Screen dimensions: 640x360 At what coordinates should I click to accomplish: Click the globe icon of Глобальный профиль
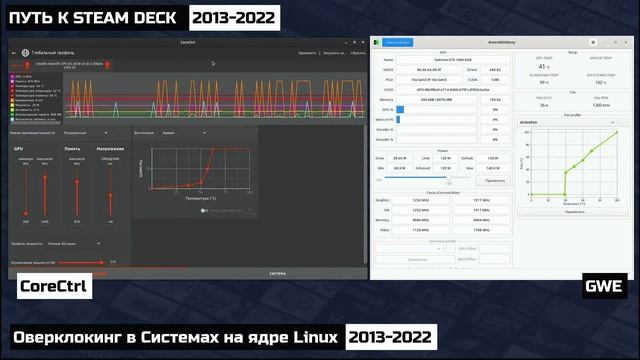tap(25, 53)
